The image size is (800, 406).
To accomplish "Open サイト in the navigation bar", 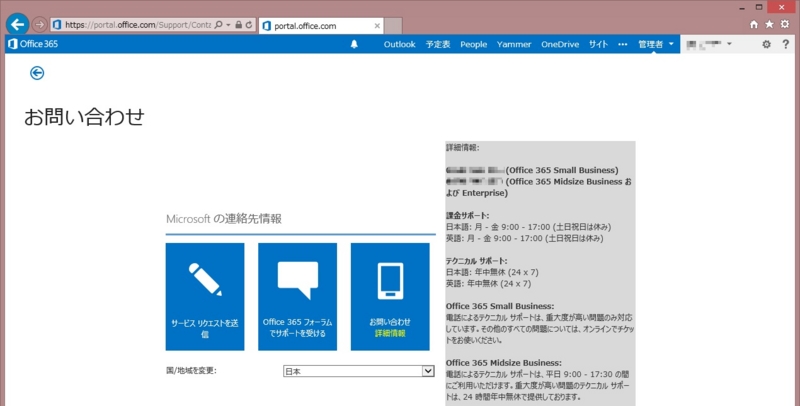I will (x=598, y=44).
